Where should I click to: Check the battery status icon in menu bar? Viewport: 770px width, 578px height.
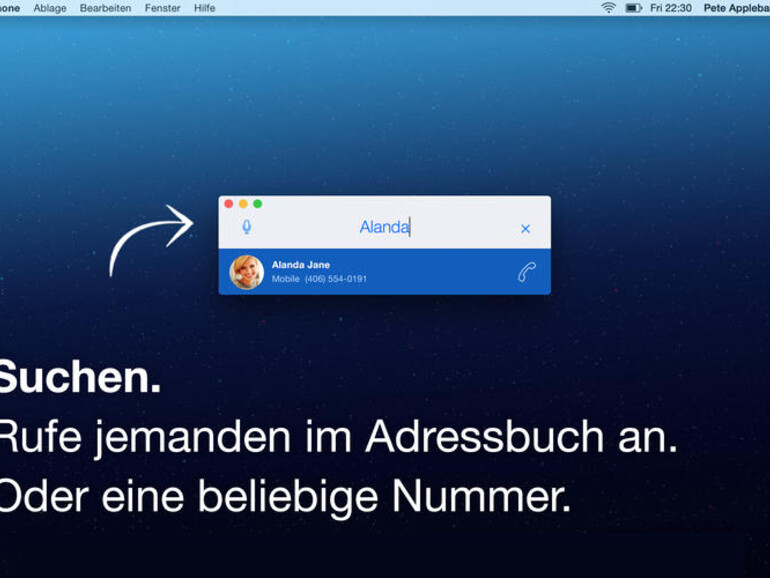[x=633, y=8]
